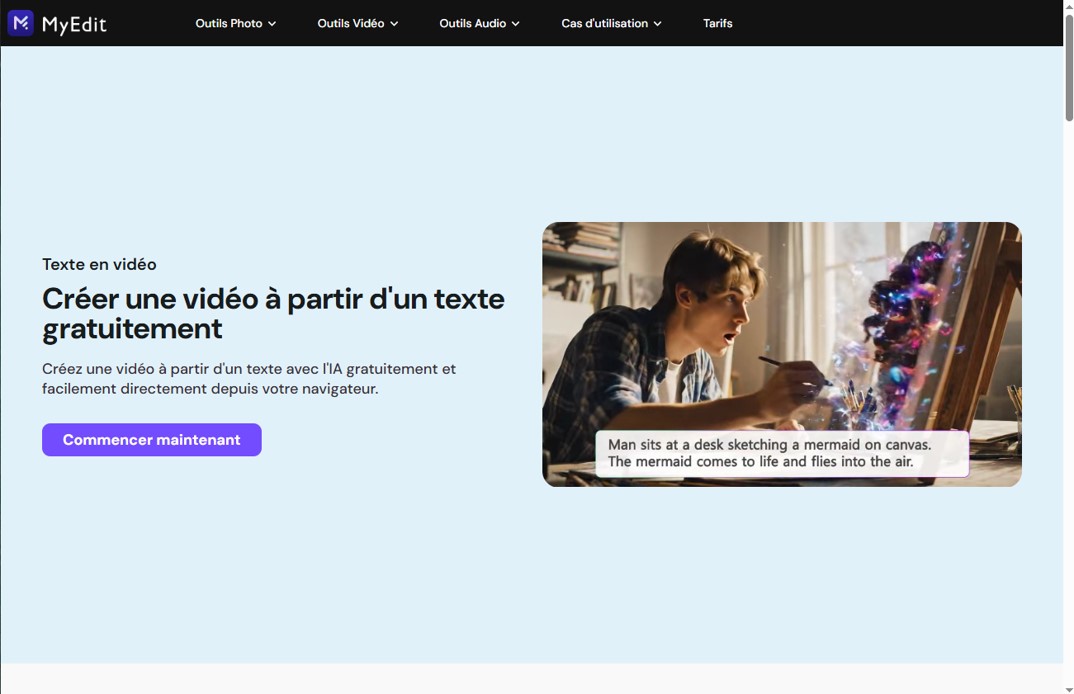Expand the Outils Audio chevron arrow

tap(516, 24)
